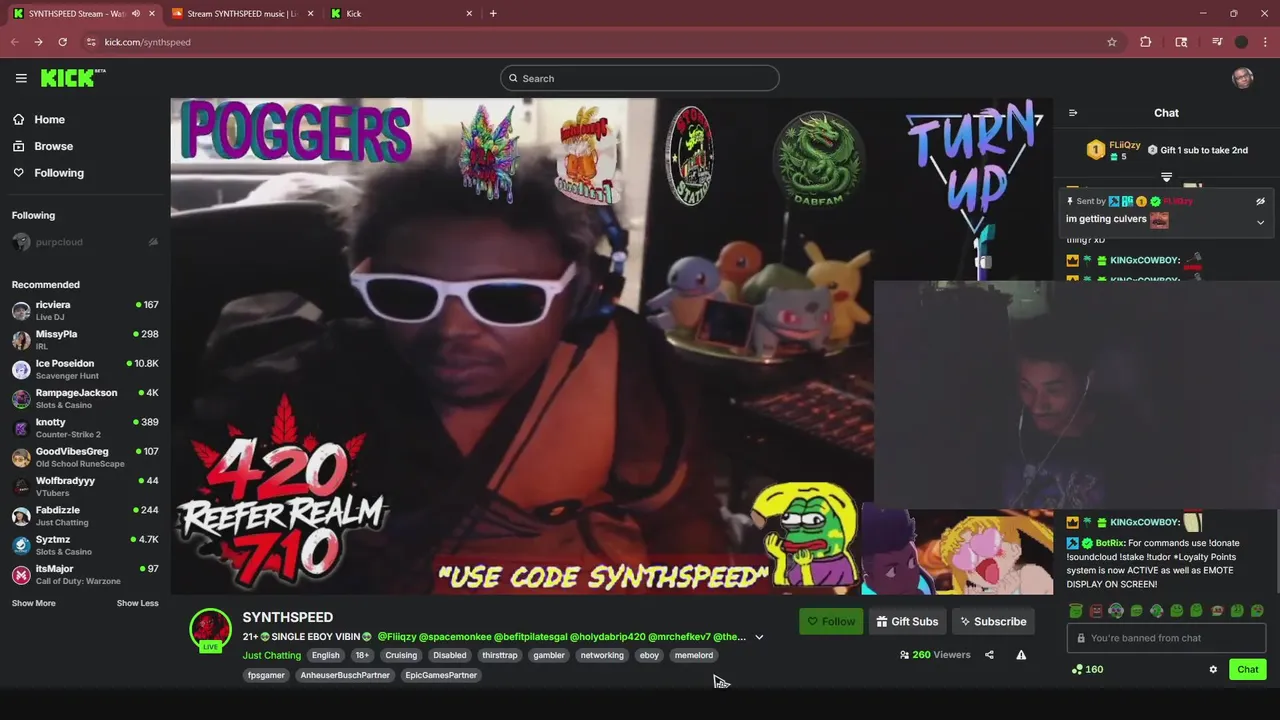Open knotty recommended channel

85,427
